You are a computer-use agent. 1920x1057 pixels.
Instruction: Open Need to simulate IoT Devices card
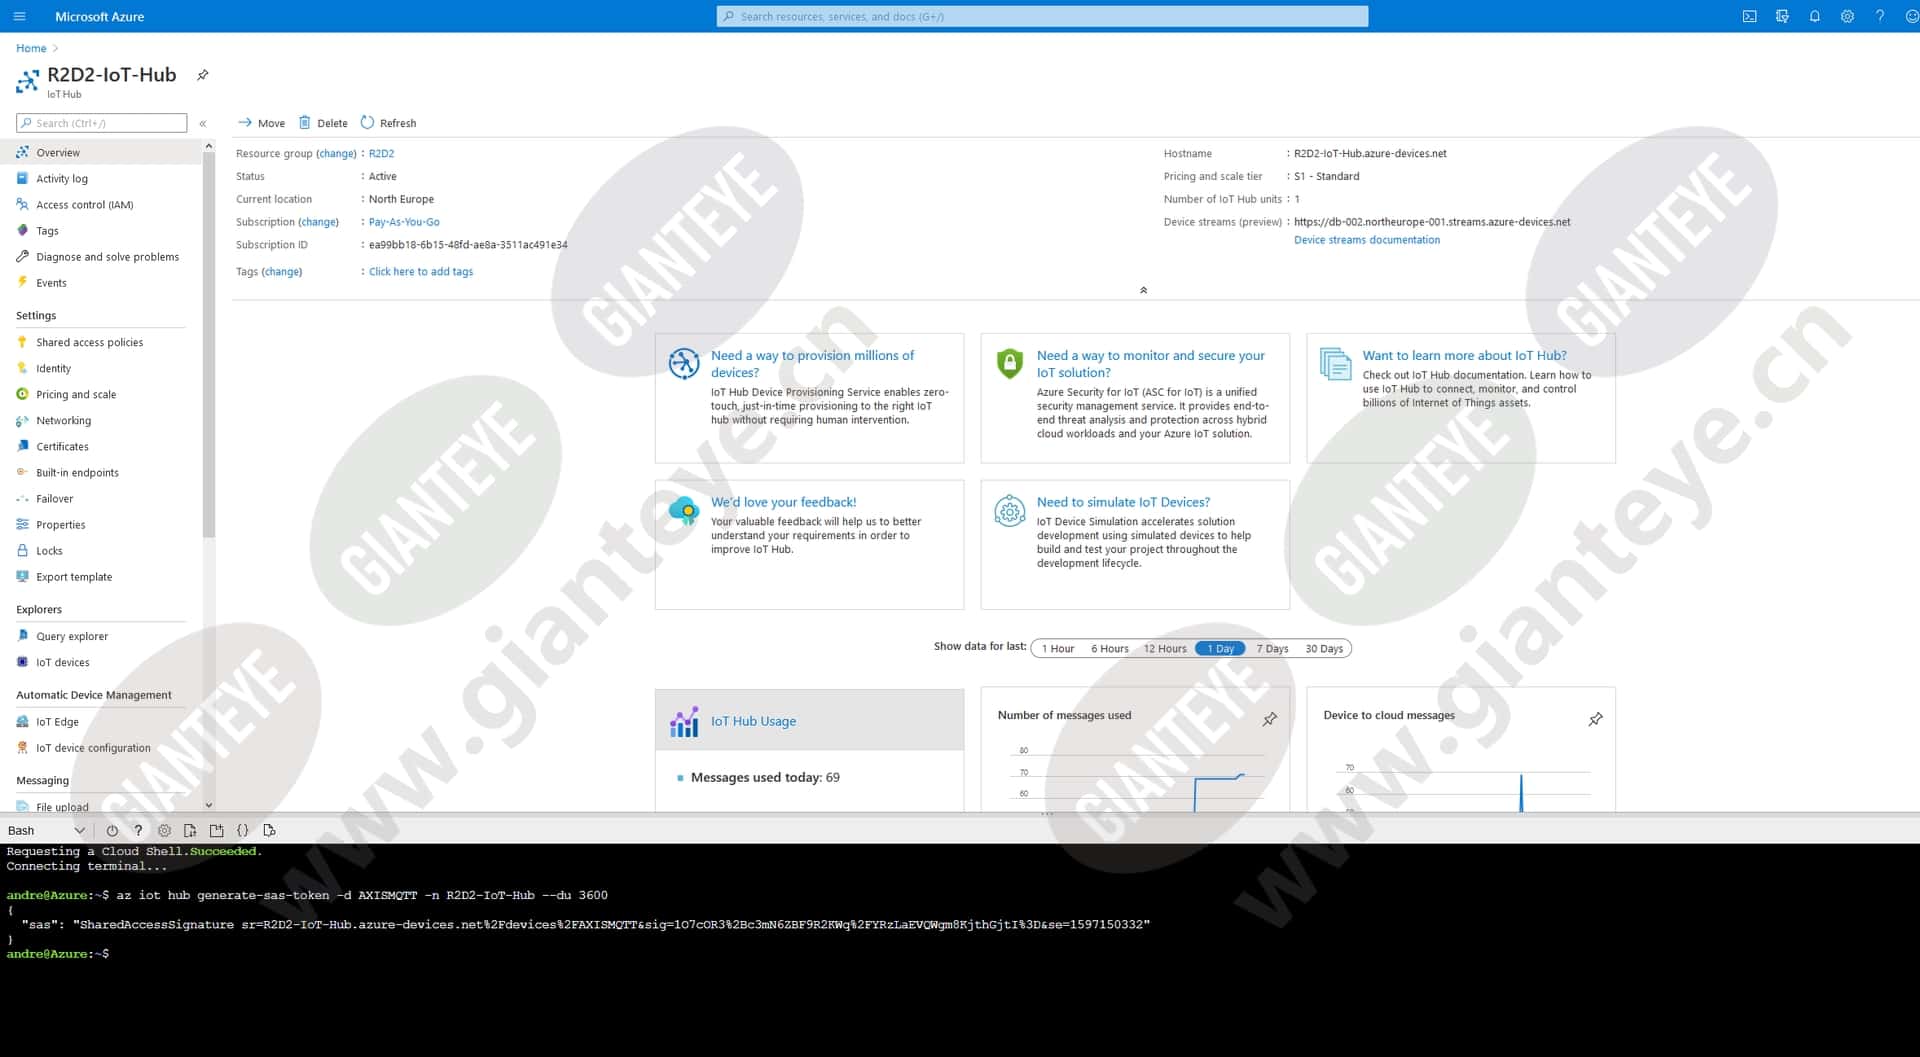click(x=1135, y=544)
